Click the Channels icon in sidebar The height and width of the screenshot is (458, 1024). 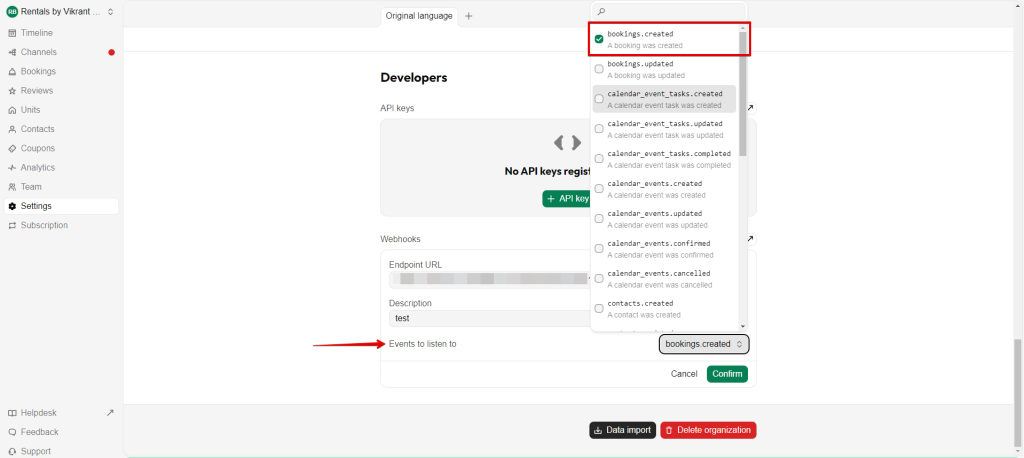tap(12, 52)
